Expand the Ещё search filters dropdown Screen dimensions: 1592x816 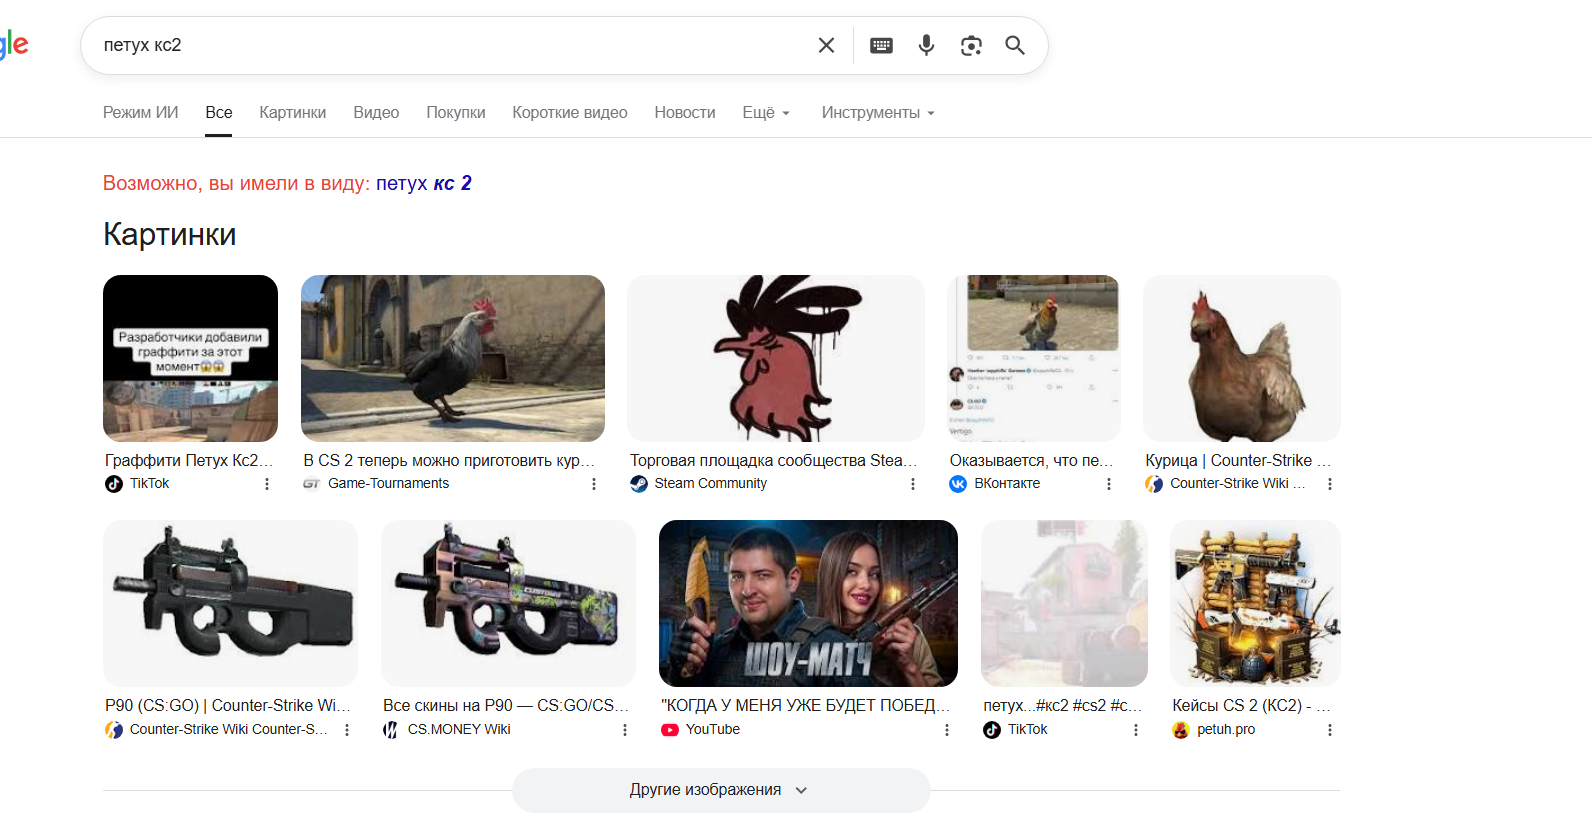(766, 113)
